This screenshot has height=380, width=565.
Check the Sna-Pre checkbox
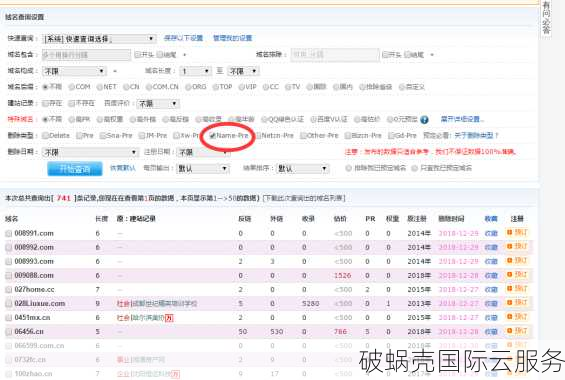103,136
